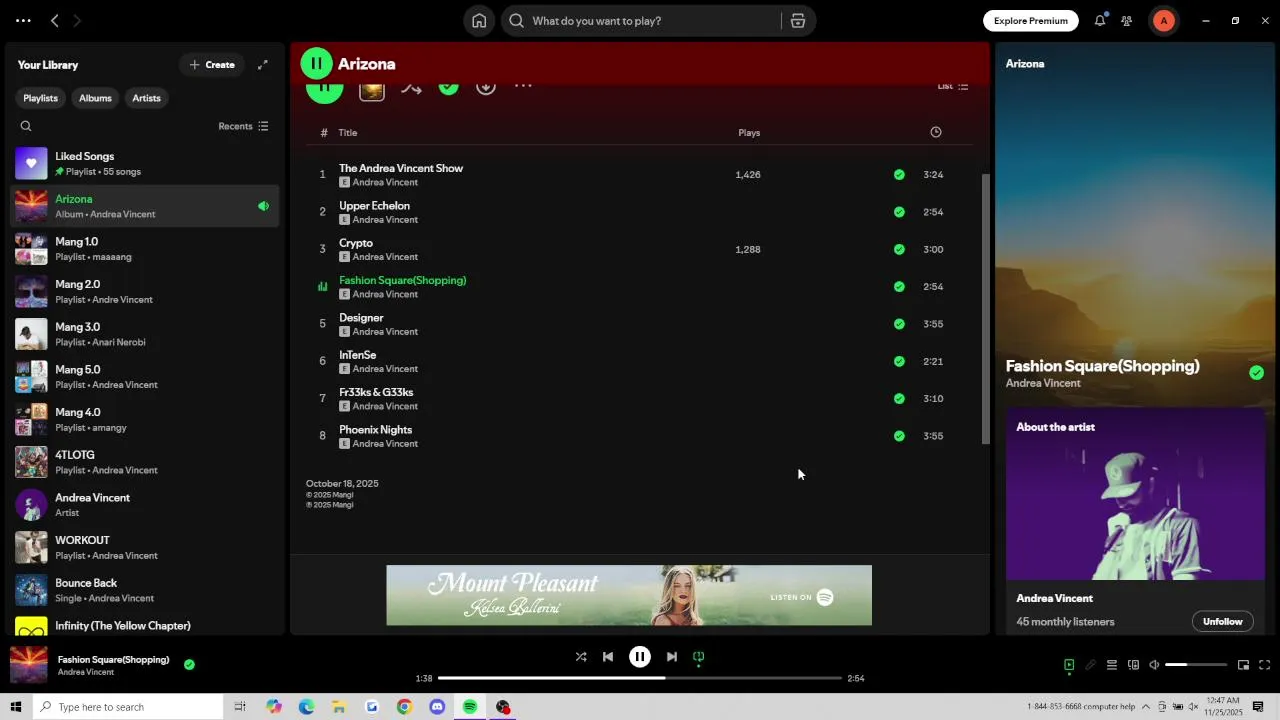Pause Arizona from the sticky header
The image size is (1280, 720).
[316, 64]
